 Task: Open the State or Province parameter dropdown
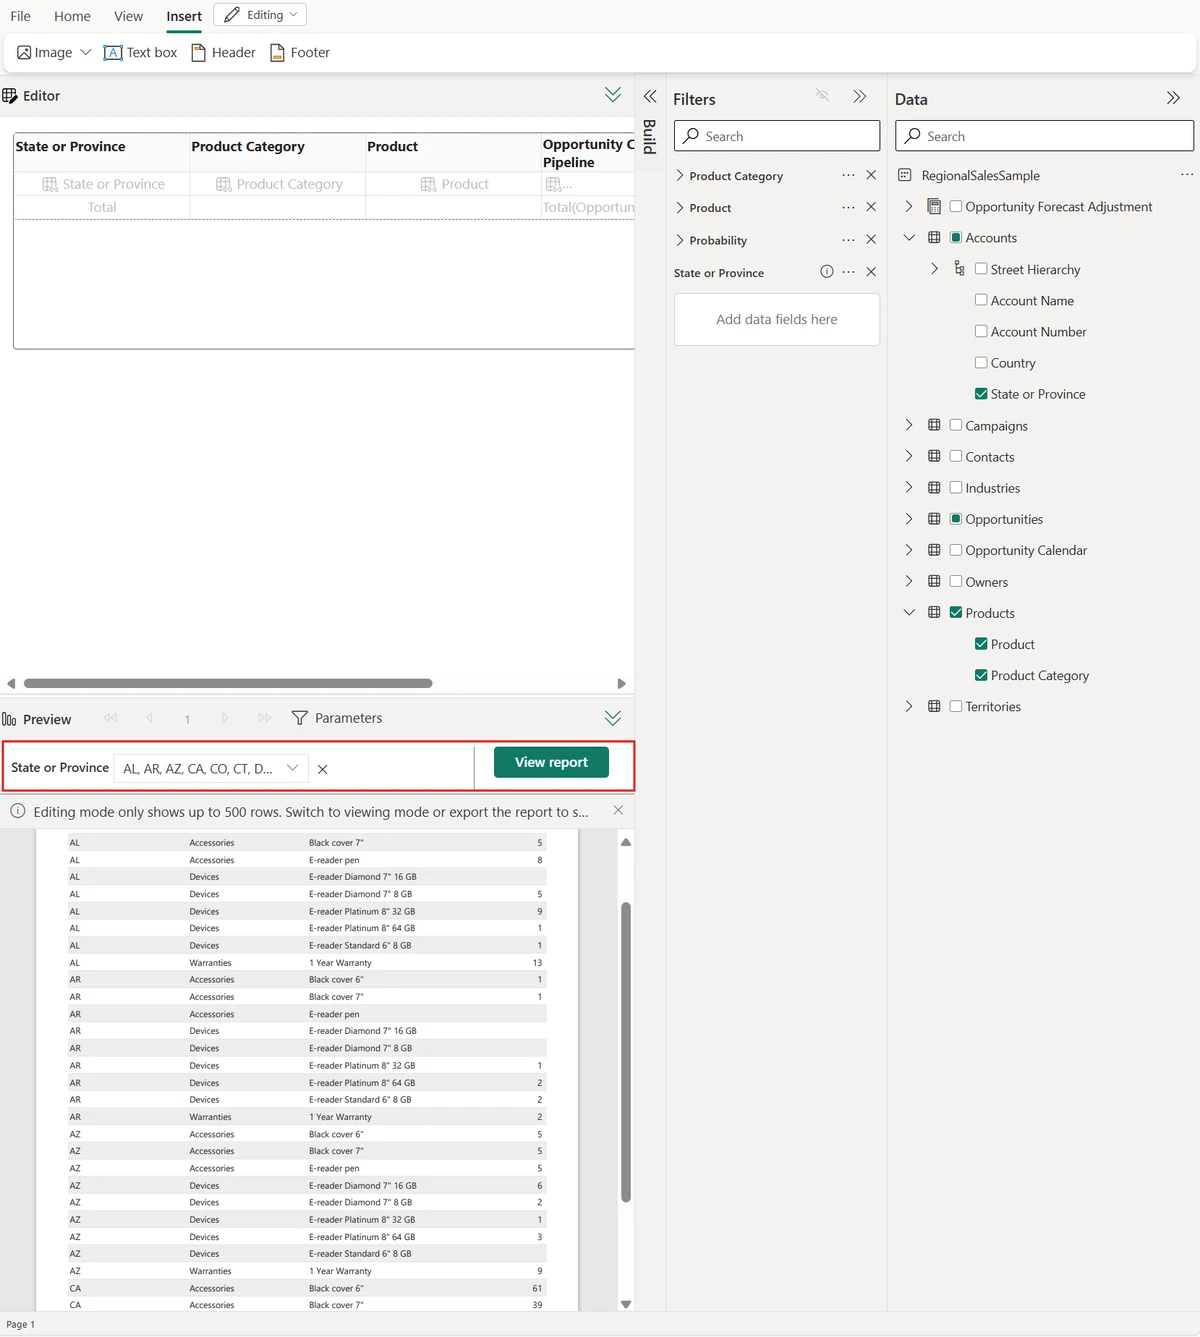click(x=292, y=768)
